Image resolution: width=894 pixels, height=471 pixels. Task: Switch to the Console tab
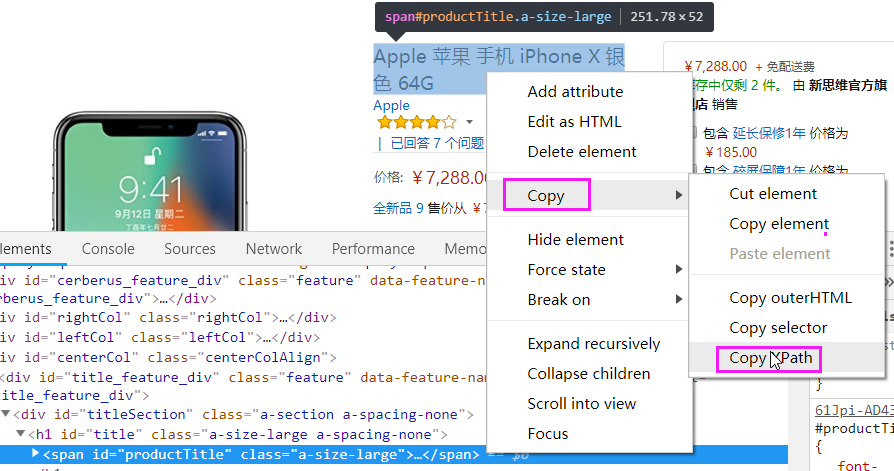tap(108, 249)
